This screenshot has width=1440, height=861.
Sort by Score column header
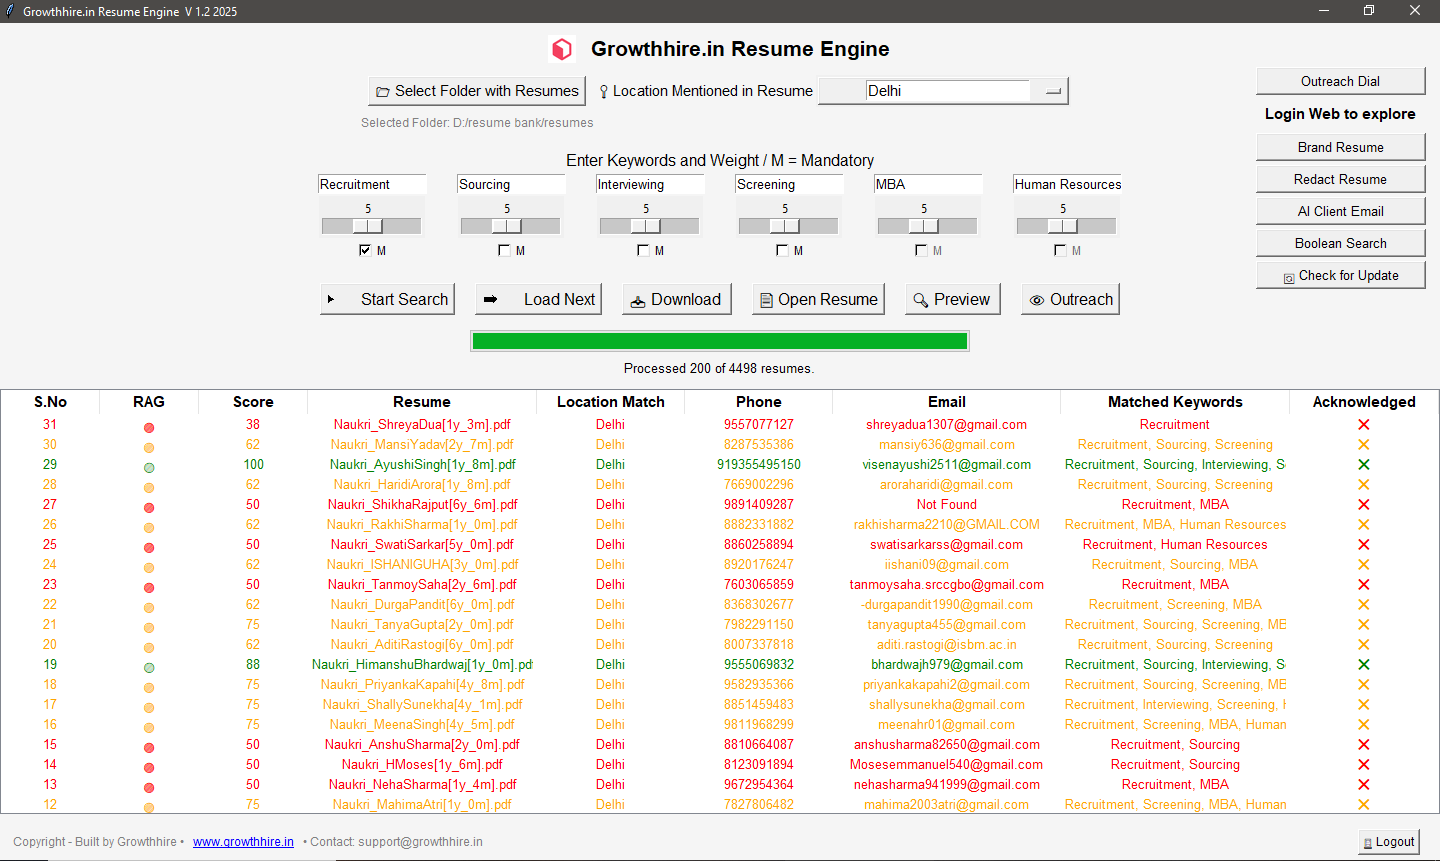(x=253, y=402)
